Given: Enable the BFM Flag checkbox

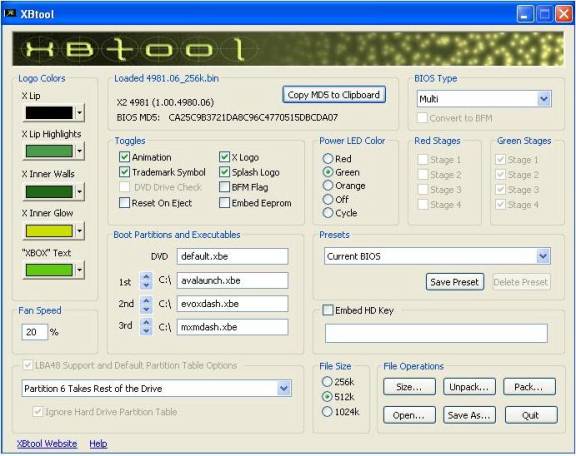Looking at the screenshot, I should tap(224, 187).
